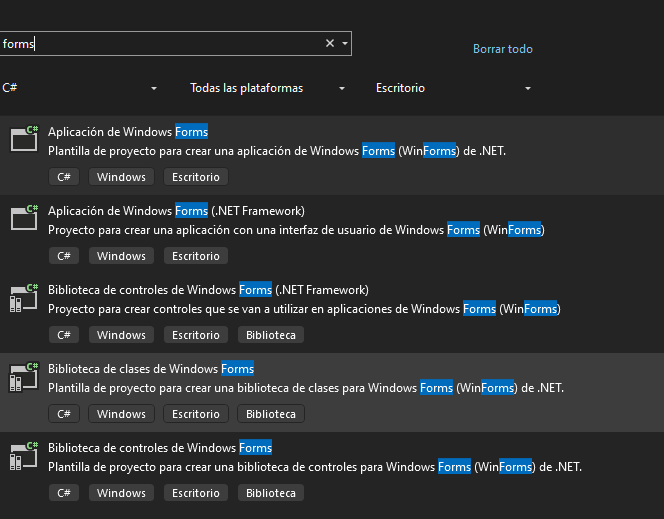664x519 pixels.
Task: Click Biblioteca tag in the last Biblioteca de controles row
Action: pos(271,493)
